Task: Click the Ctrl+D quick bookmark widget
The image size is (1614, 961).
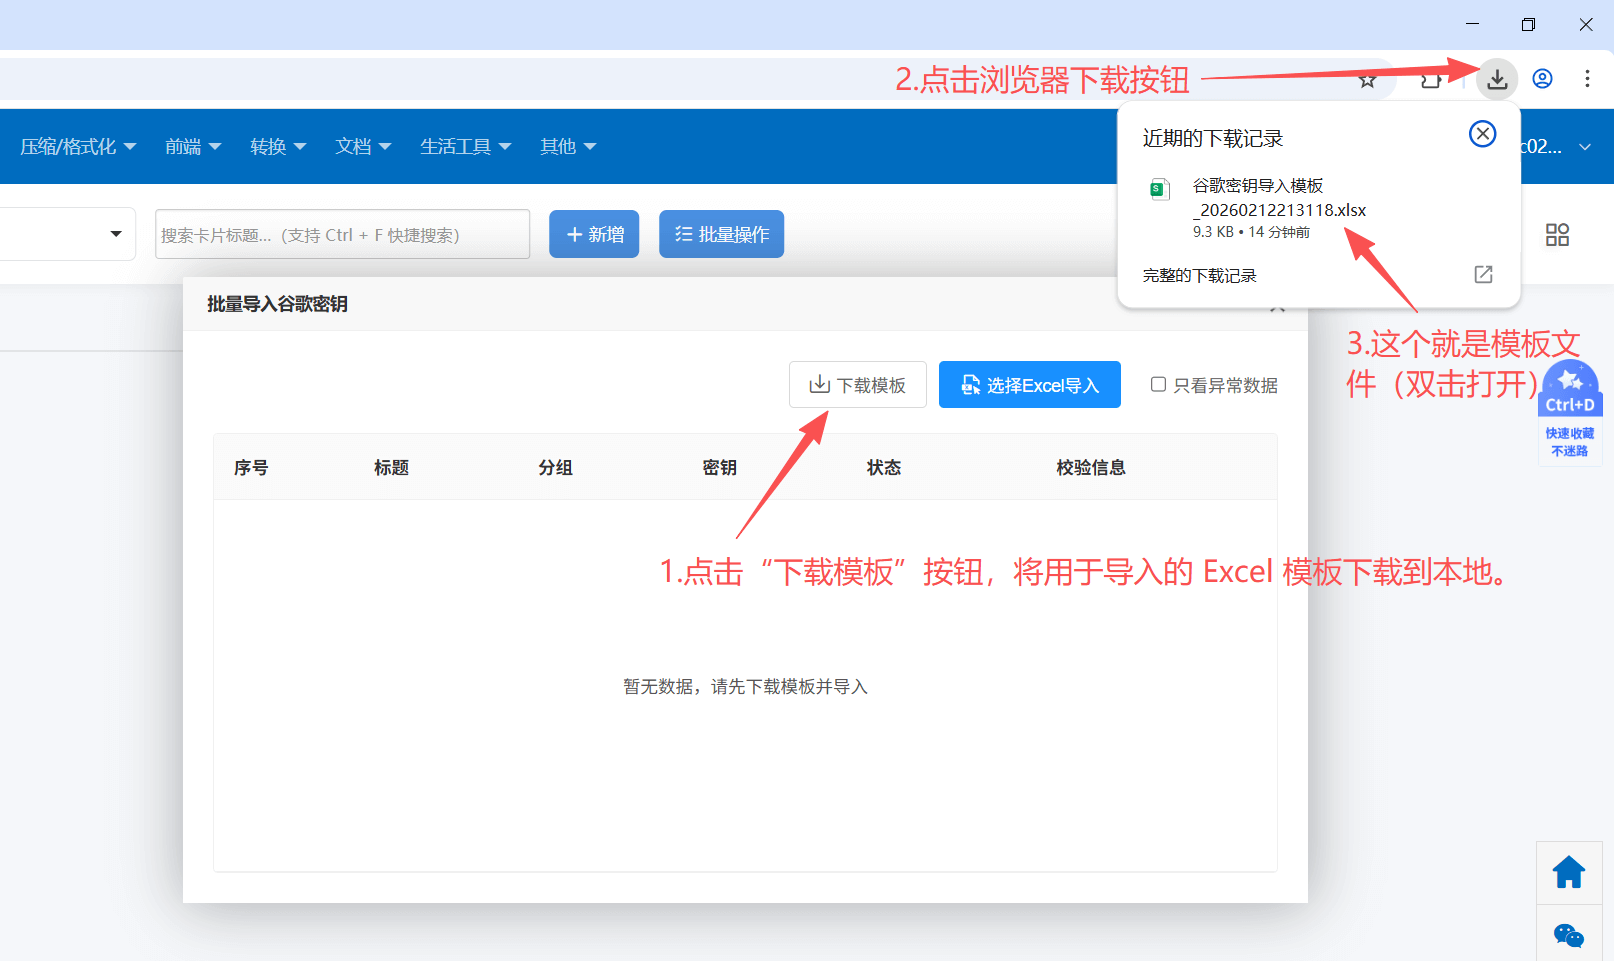Action: (1569, 412)
